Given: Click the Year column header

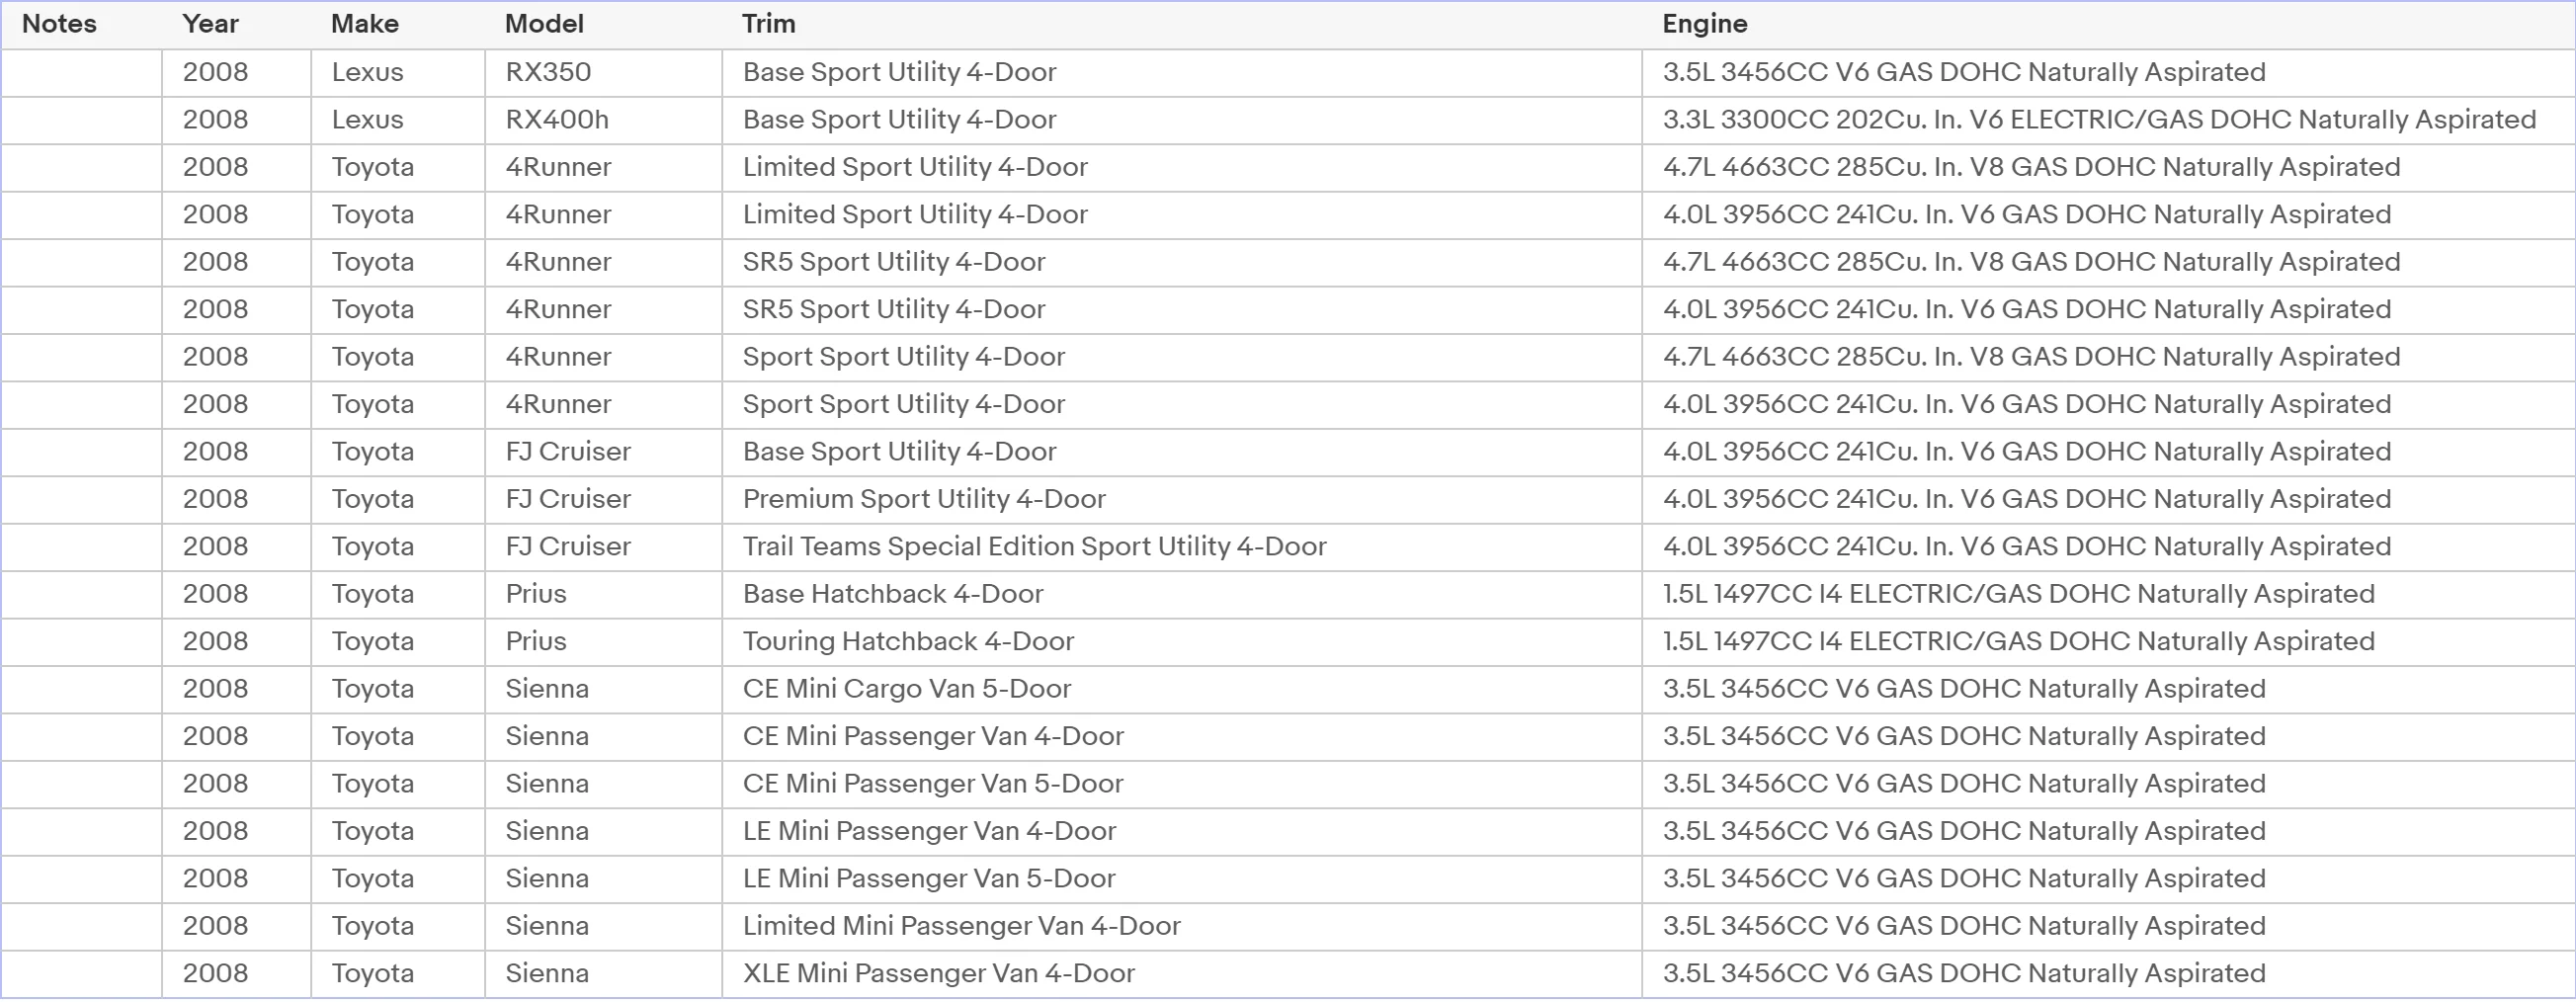Looking at the screenshot, I should coord(236,24).
